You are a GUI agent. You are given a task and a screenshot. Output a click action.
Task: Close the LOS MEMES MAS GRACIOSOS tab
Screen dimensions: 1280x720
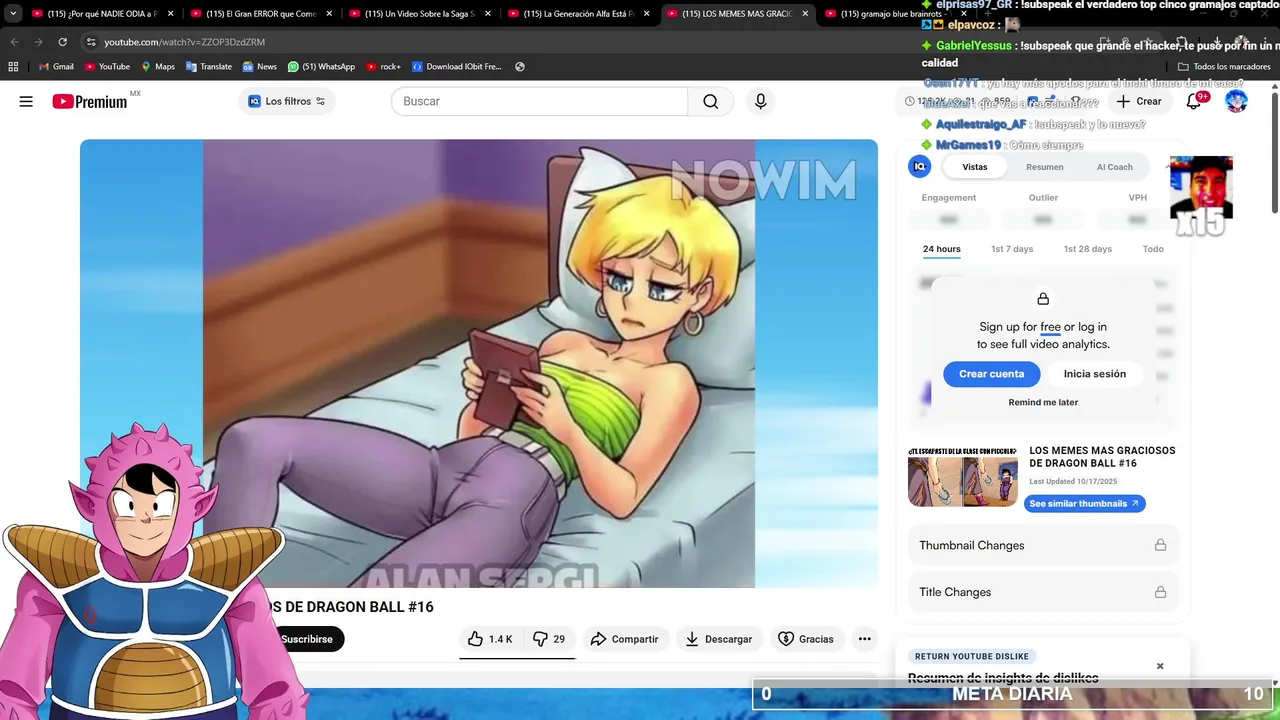point(805,14)
